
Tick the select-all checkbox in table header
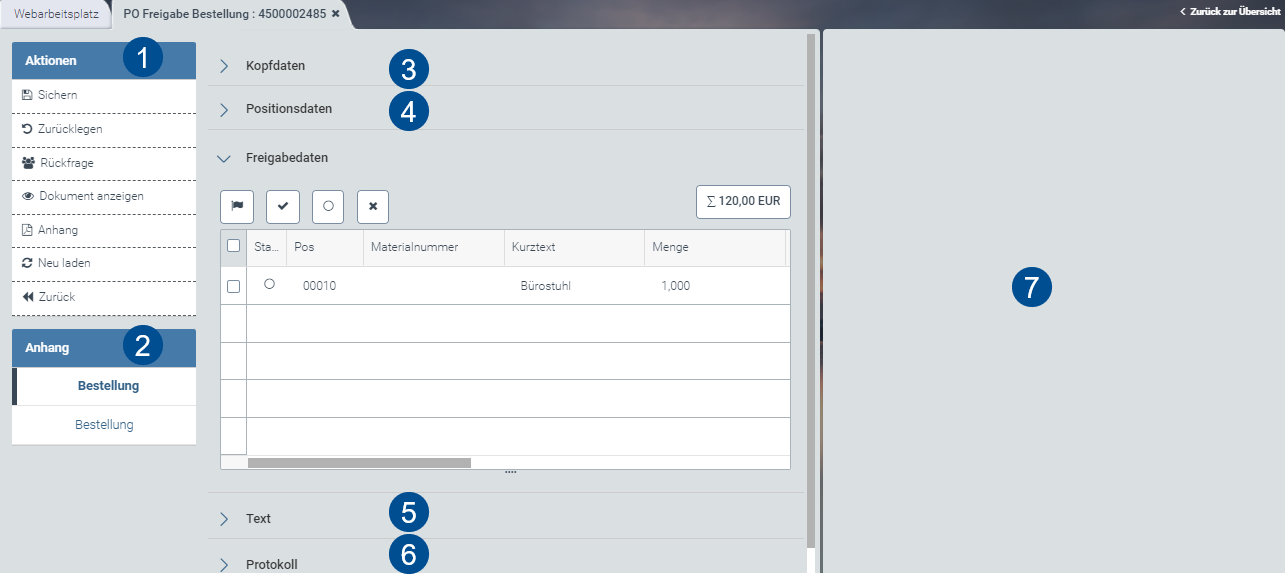(x=234, y=246)
